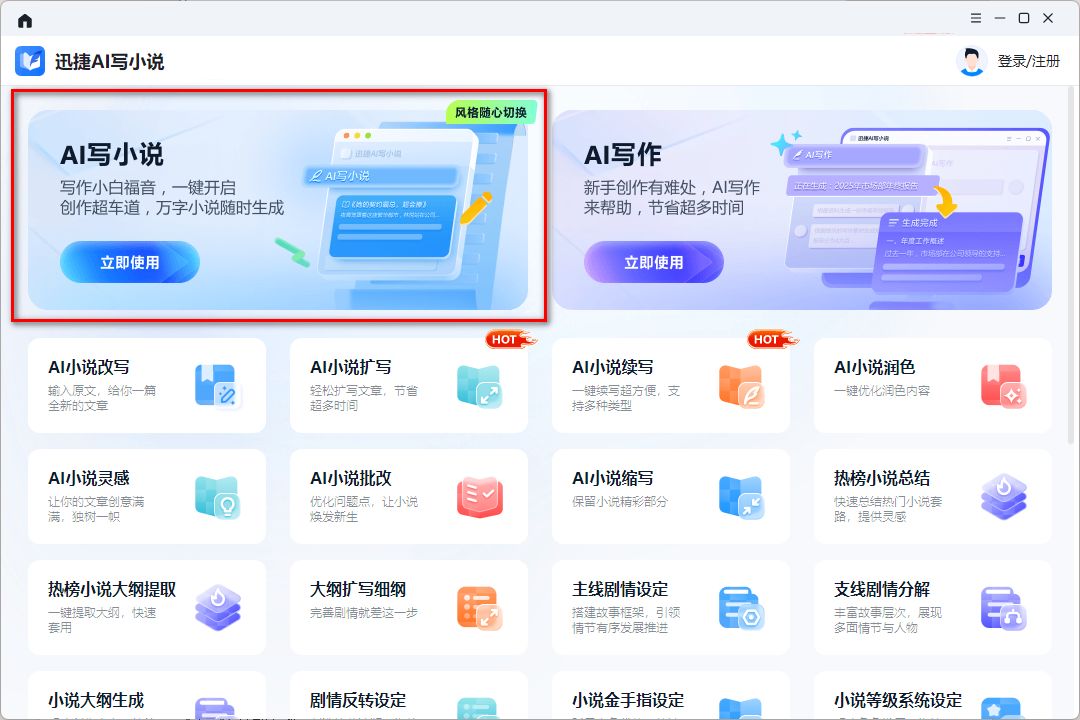Open the AI小说扩写 card title

[x=351, y=367]
